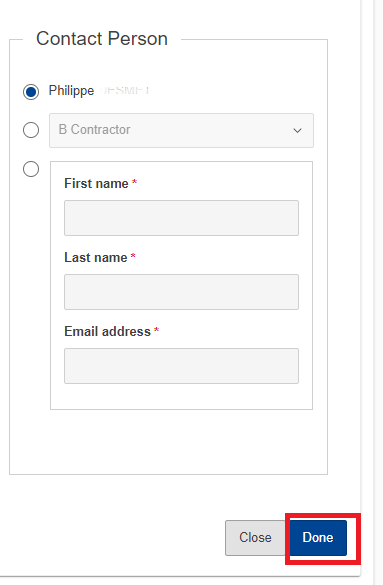The height and width of the screenshot is (585, 383).
Task: Click the First name label
Action: (x=96, y=184)
